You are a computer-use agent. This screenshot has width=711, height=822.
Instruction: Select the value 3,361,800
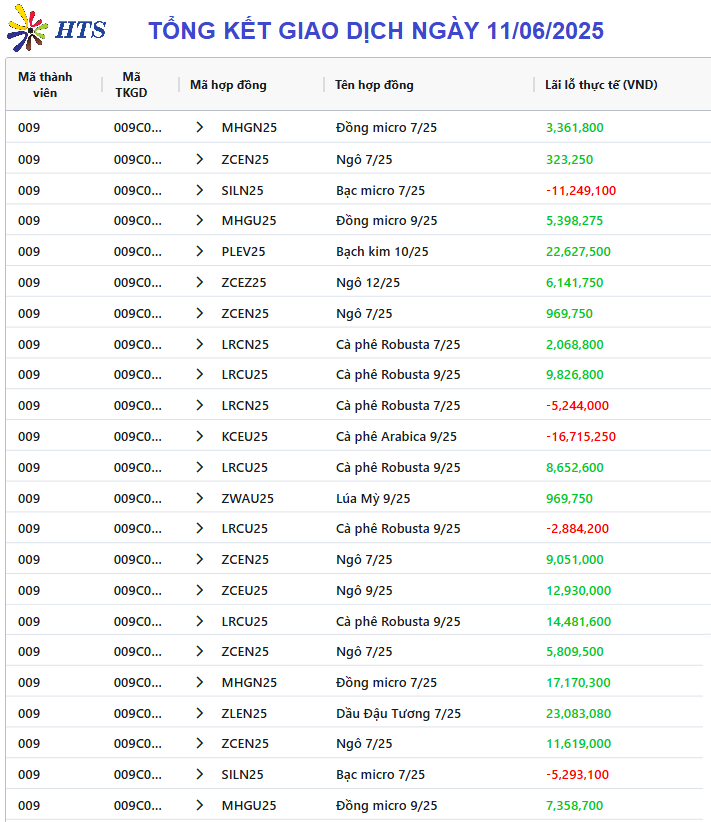coord(575,127)
